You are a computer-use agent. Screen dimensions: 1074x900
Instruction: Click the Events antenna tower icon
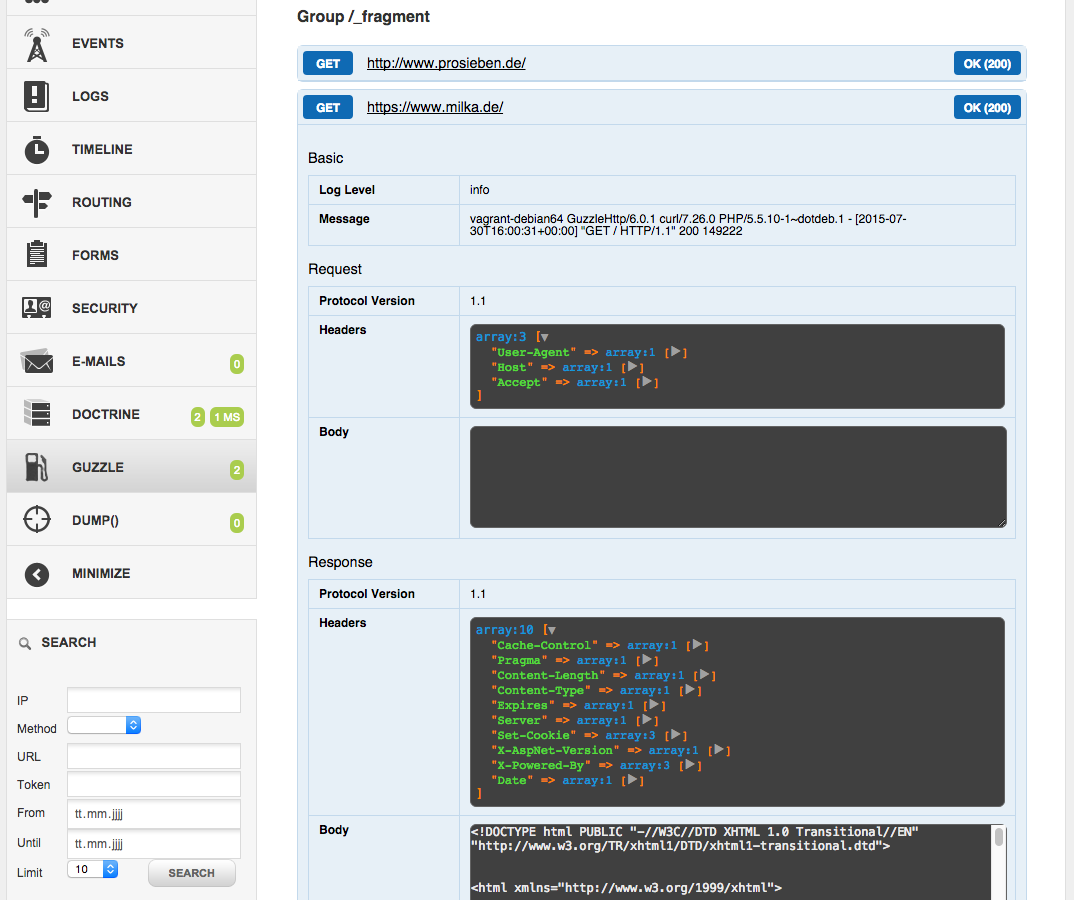[37, 44]
